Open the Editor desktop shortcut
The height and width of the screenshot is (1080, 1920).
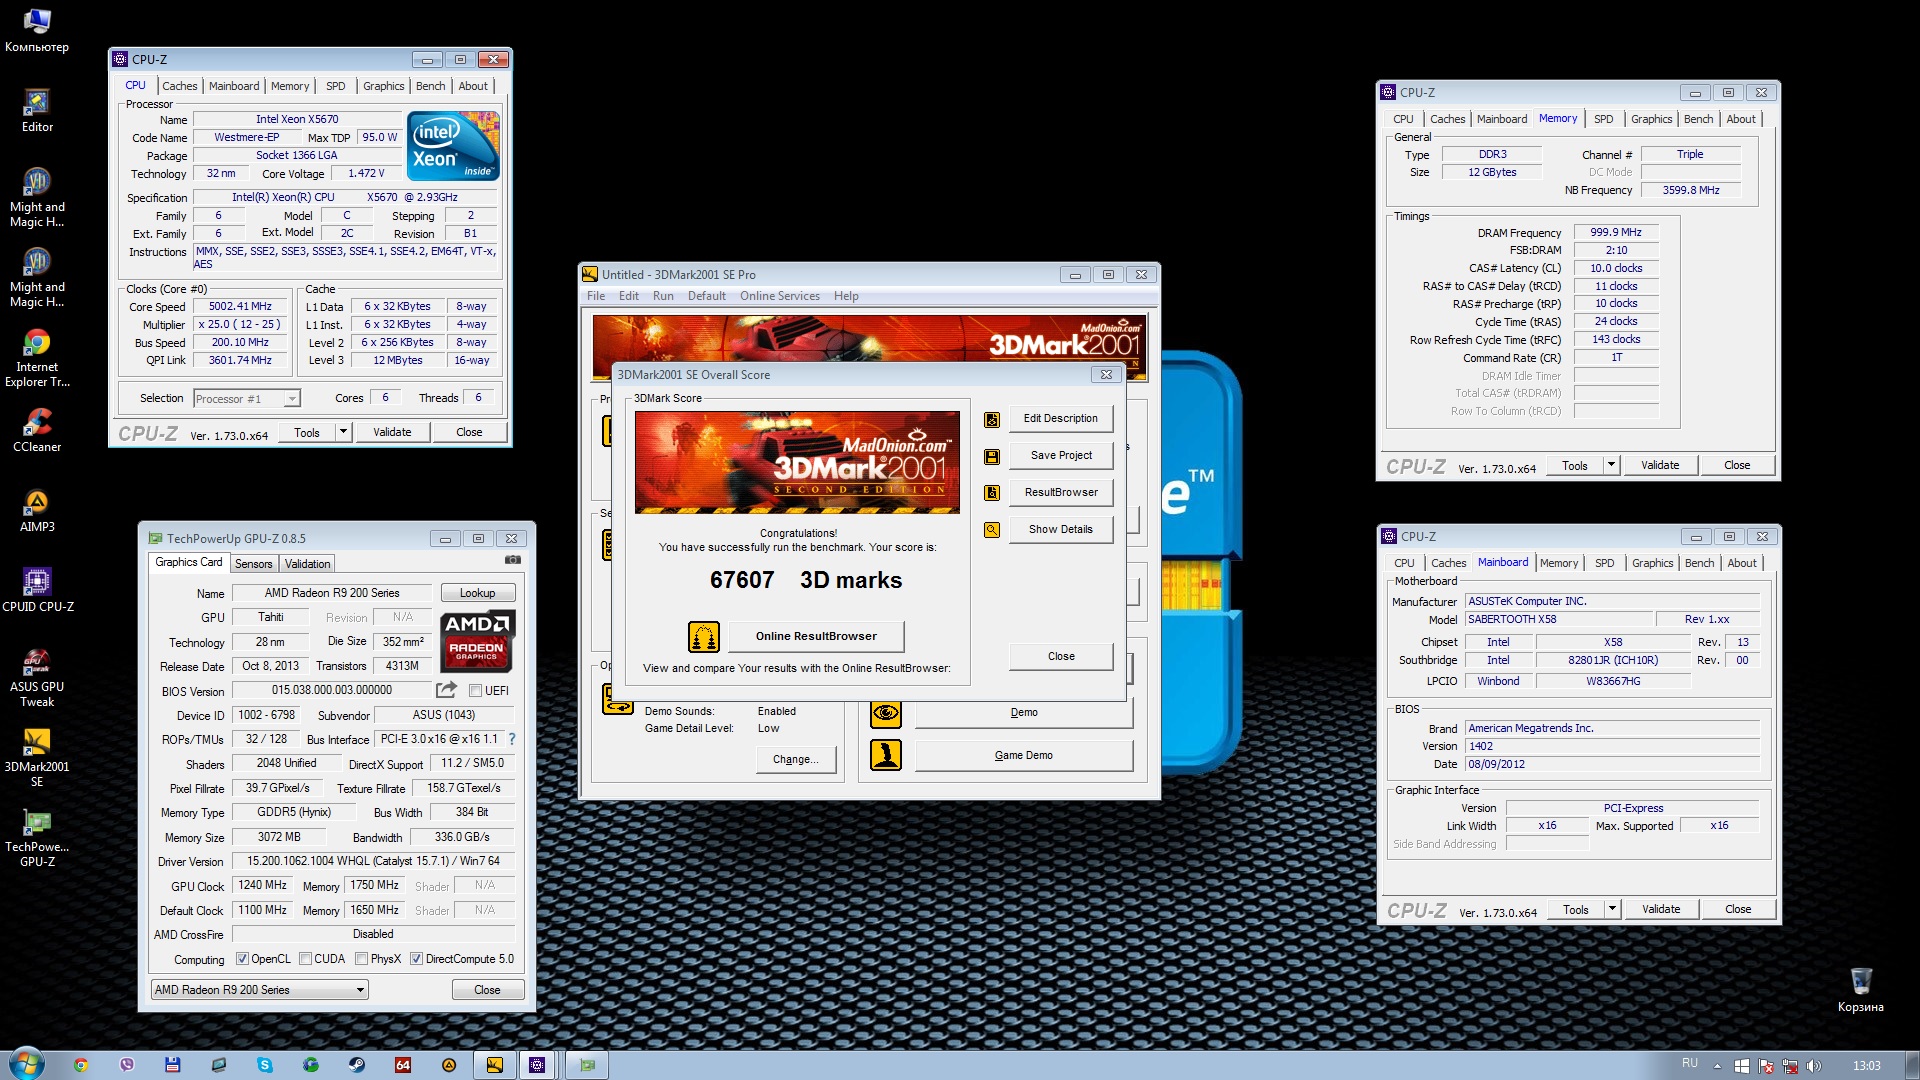click(37, 110)
